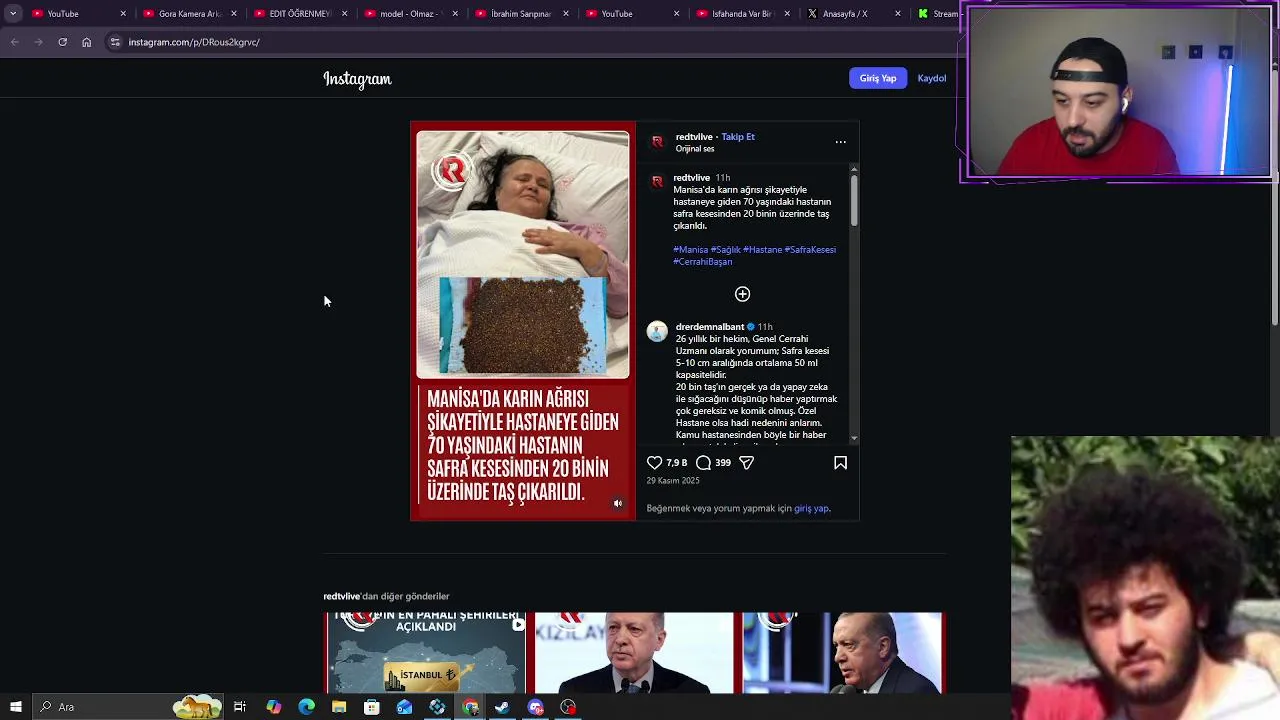
Task: Open Microsoft Edge from taskbar
Action: tap(306, 707)
